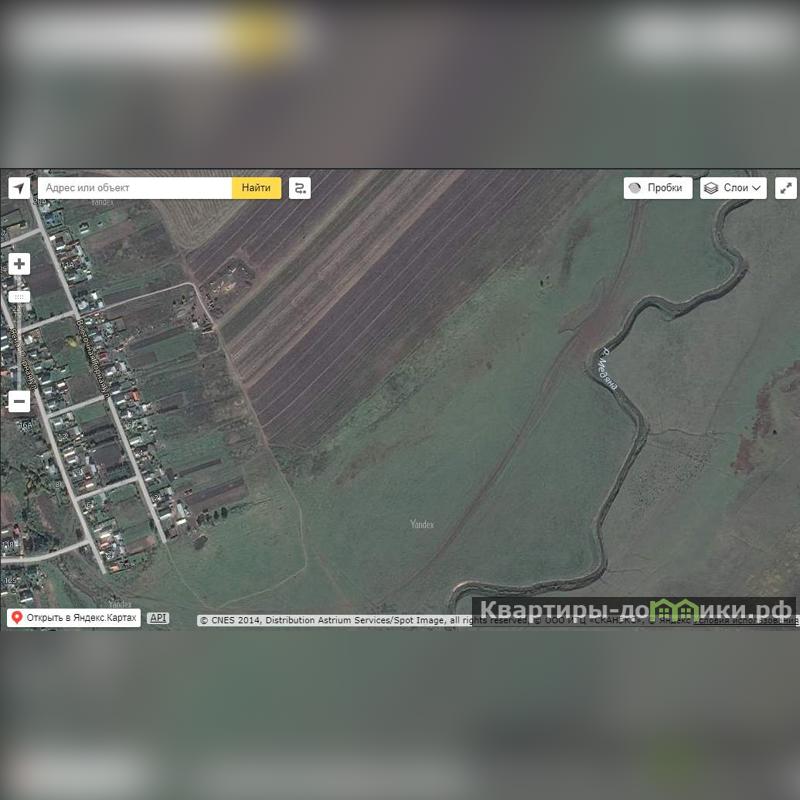Viewport: 800px width, 800px height.
Task: Click the geolocation arrow icon
Action: pyautogui.click(x=19, y=188)
